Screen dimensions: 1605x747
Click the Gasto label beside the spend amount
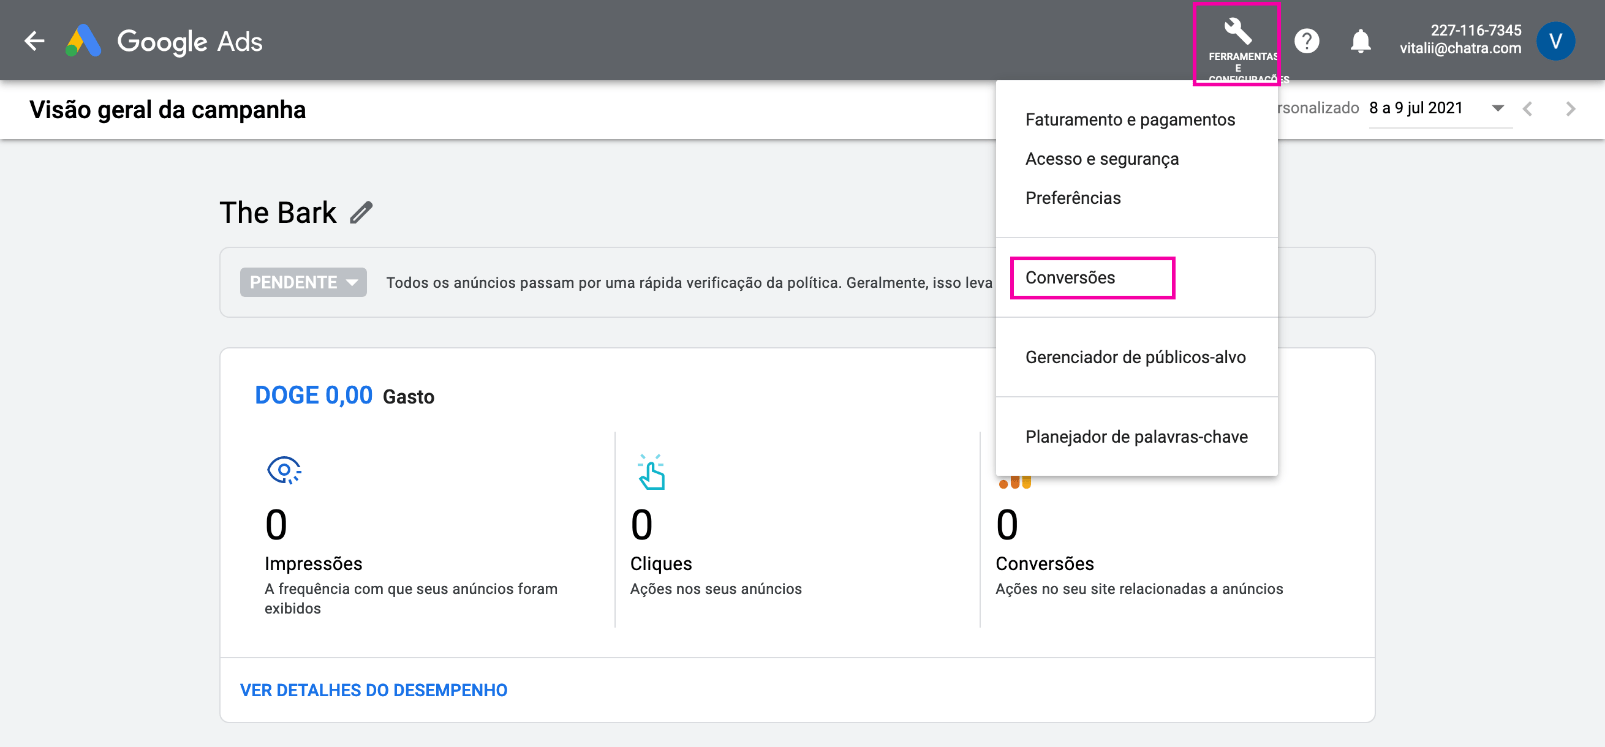[409, 397]
